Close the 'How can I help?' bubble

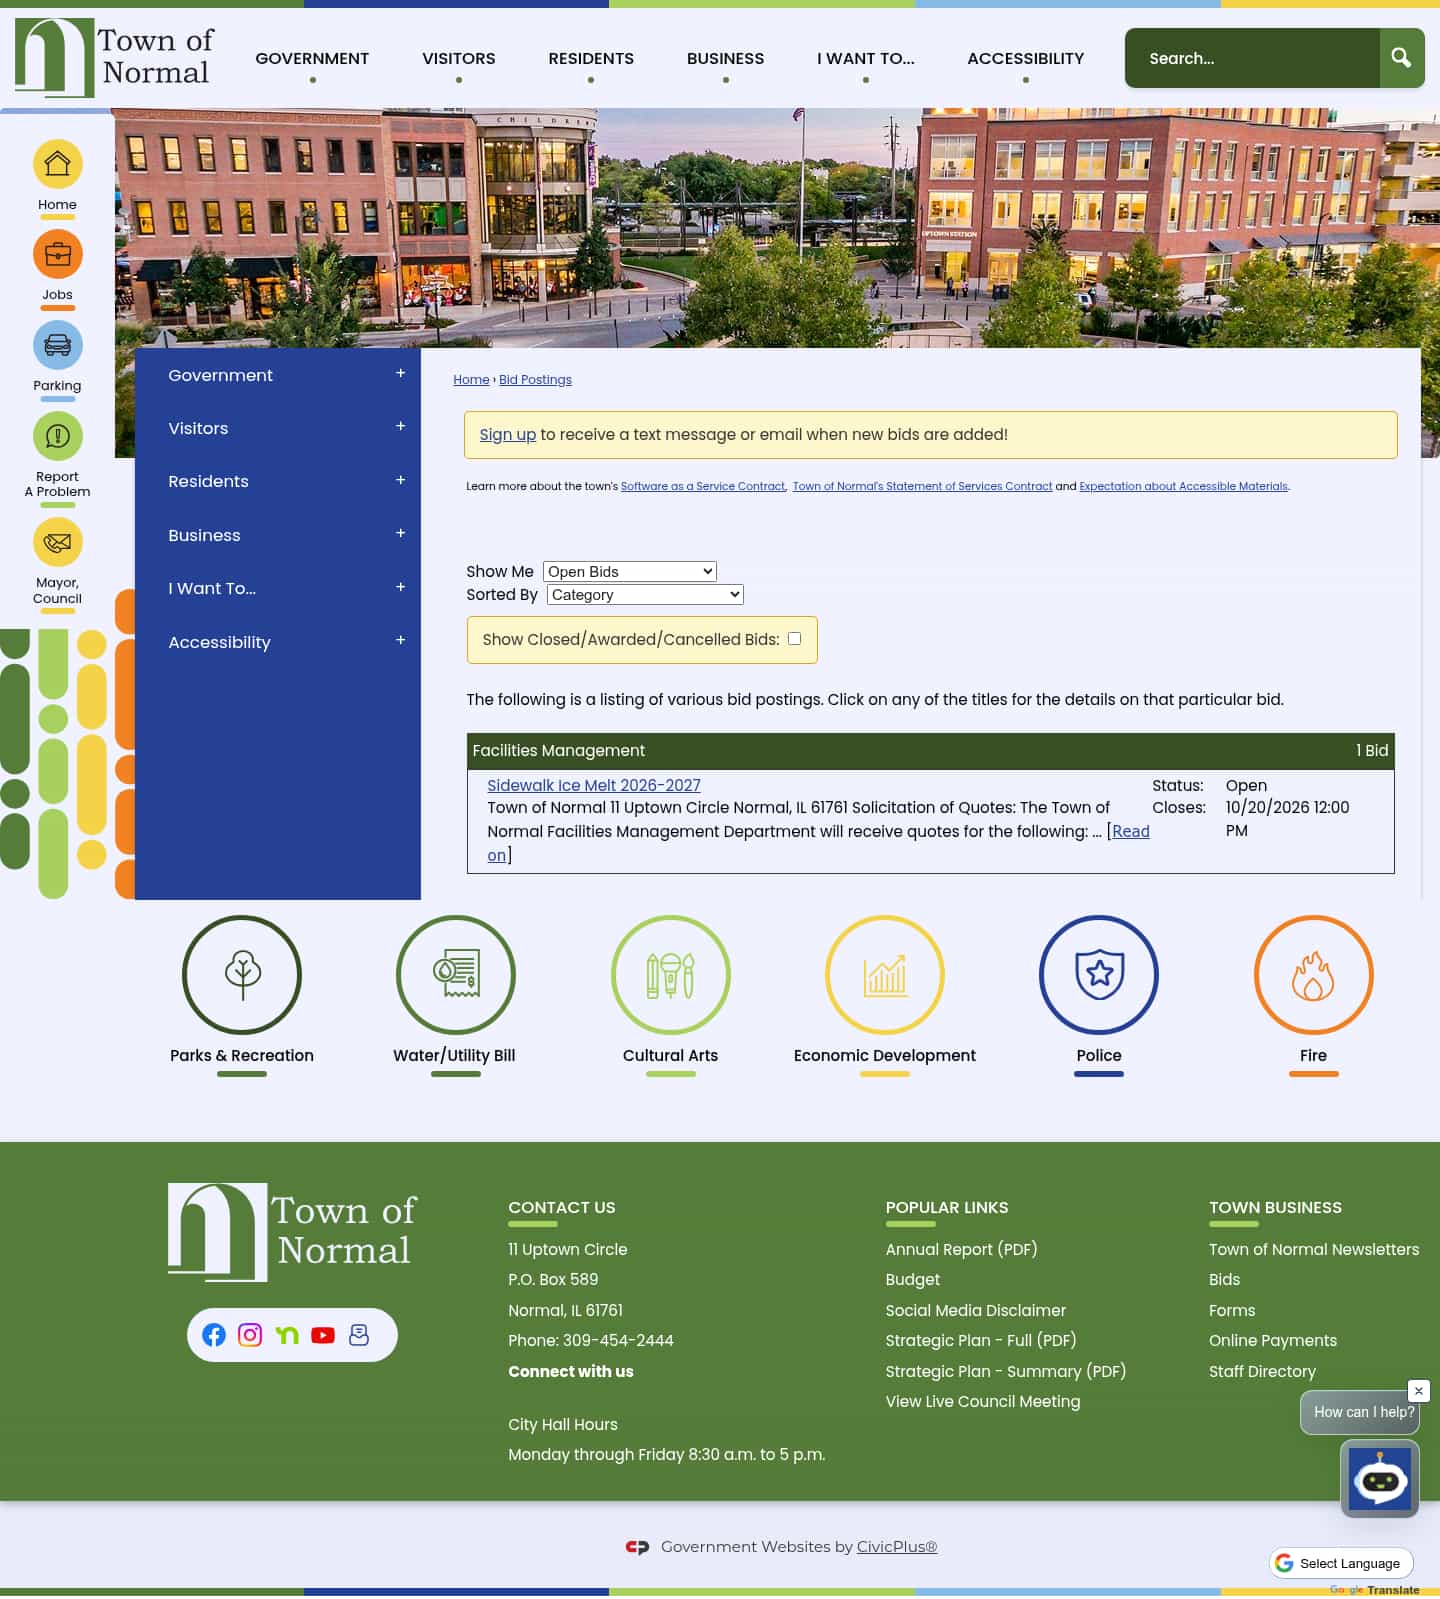tap(1418, 1391)
